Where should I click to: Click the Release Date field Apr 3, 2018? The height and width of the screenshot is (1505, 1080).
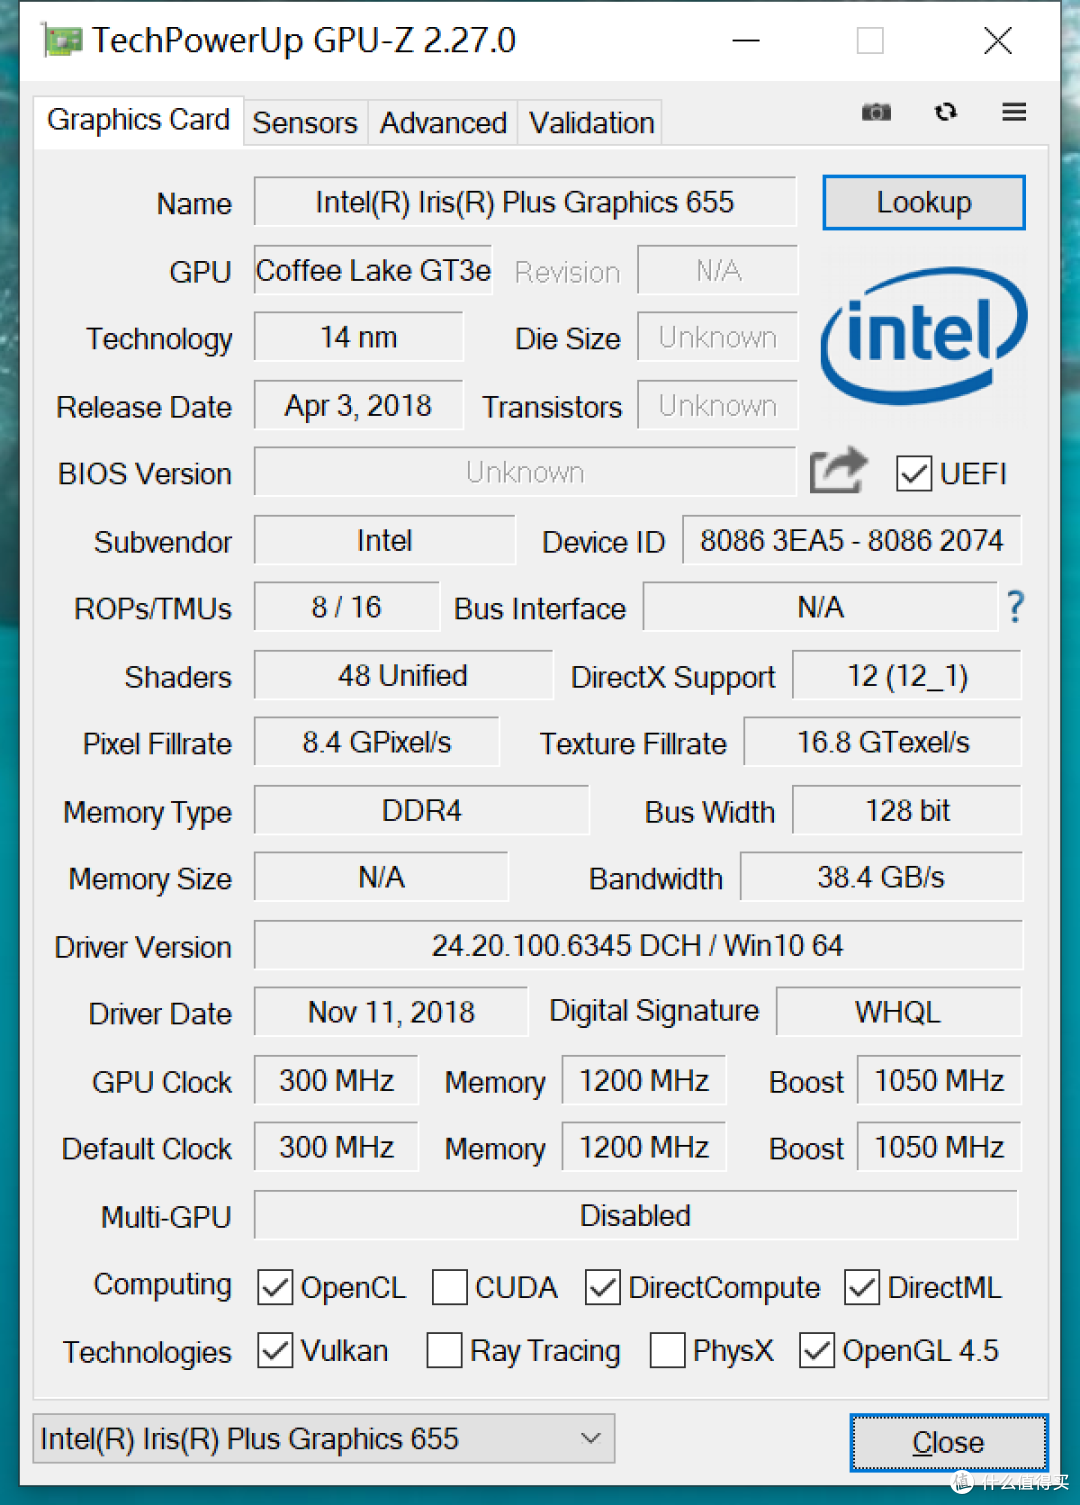pos(359,405)
